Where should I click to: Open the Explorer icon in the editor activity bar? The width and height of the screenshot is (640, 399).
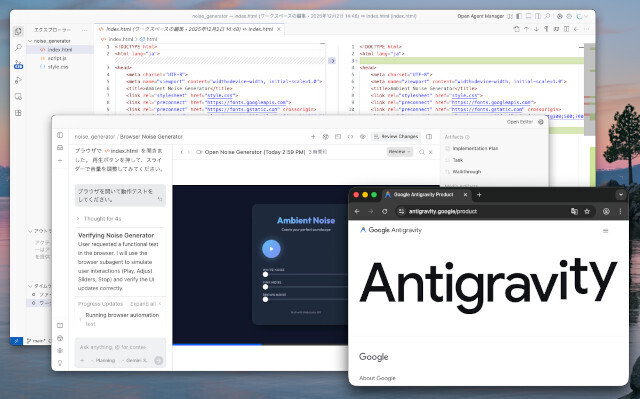[x=18, y=31]
